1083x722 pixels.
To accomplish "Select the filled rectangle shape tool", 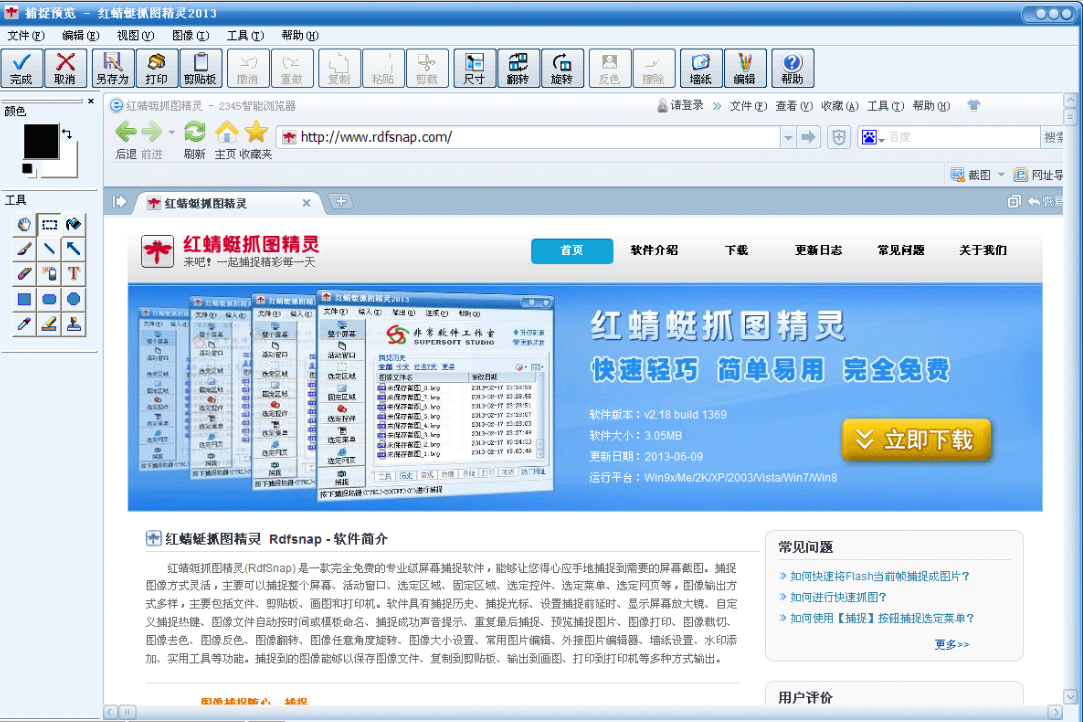I will pyautogui.click(x=24, y=299).
